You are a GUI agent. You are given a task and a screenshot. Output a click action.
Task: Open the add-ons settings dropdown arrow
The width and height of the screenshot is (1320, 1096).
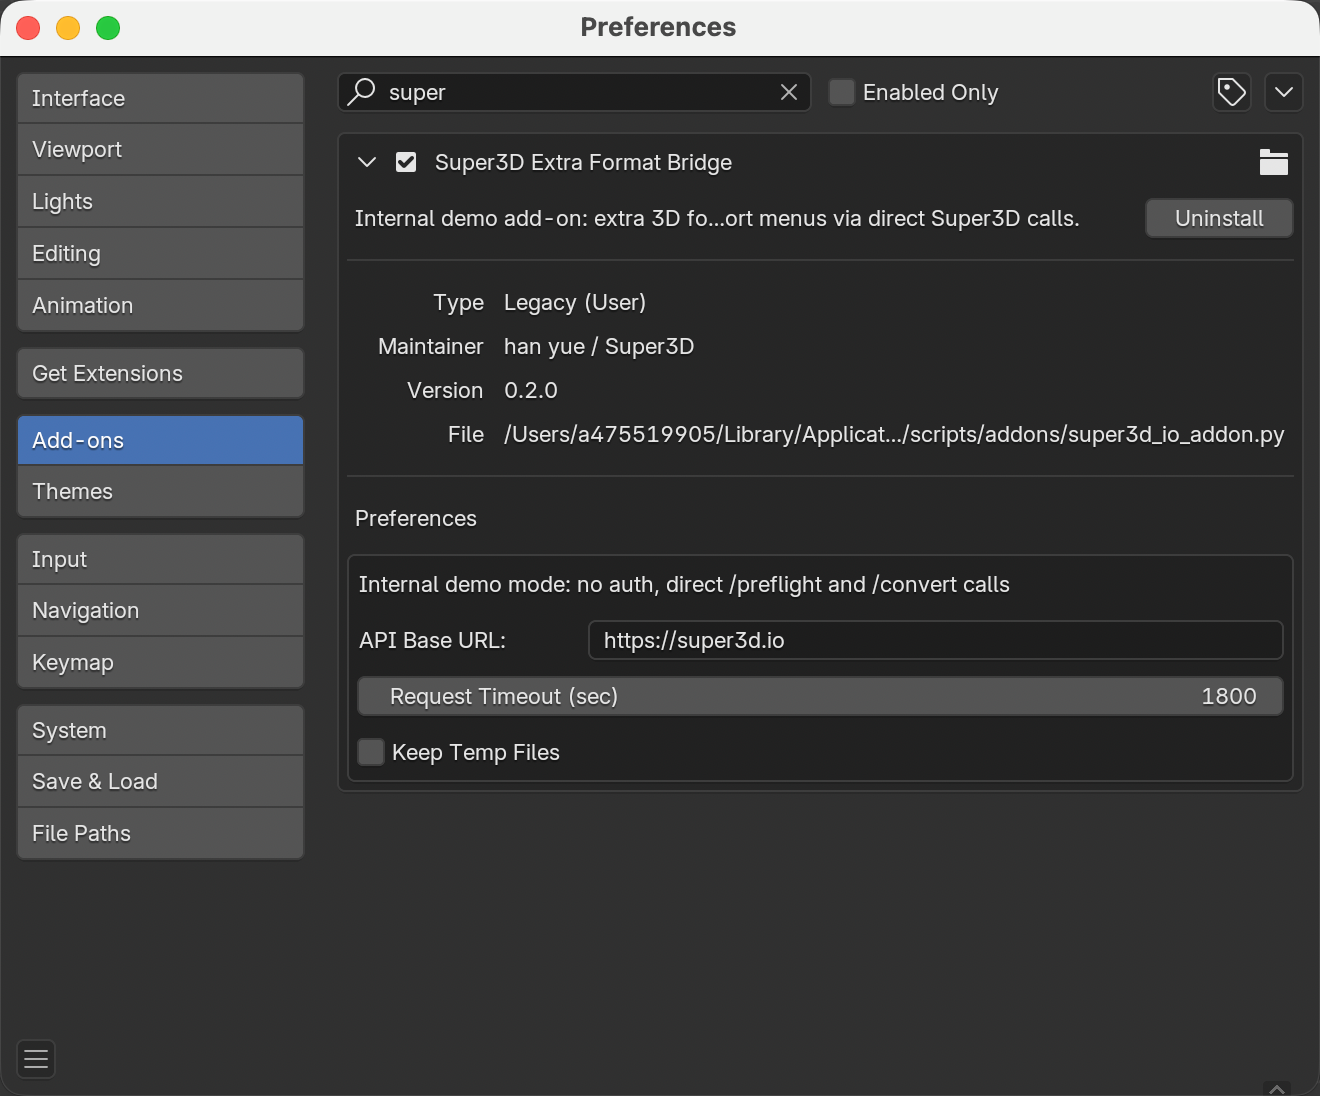click(x=1284, y=92)
